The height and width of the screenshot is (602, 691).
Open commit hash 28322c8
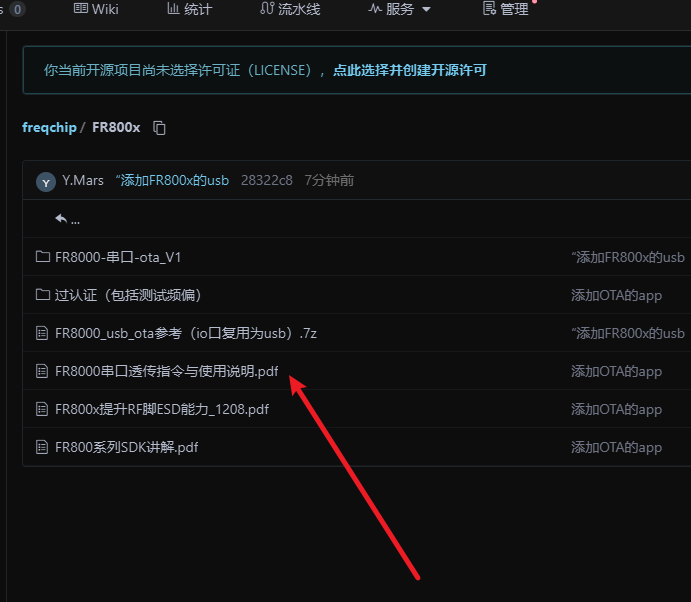pos(267,181)
